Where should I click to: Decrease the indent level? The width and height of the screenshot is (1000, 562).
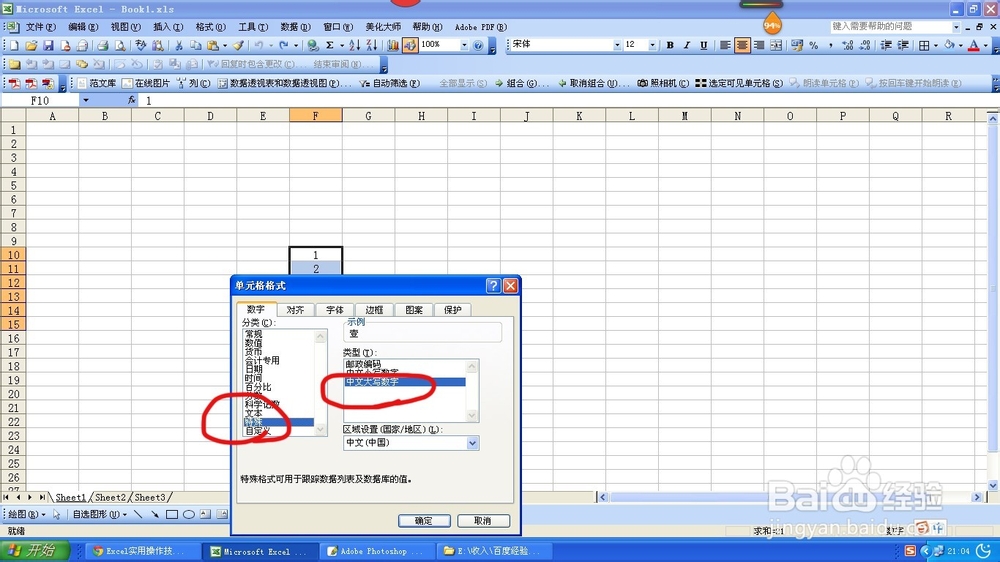[x=886, y=45]
